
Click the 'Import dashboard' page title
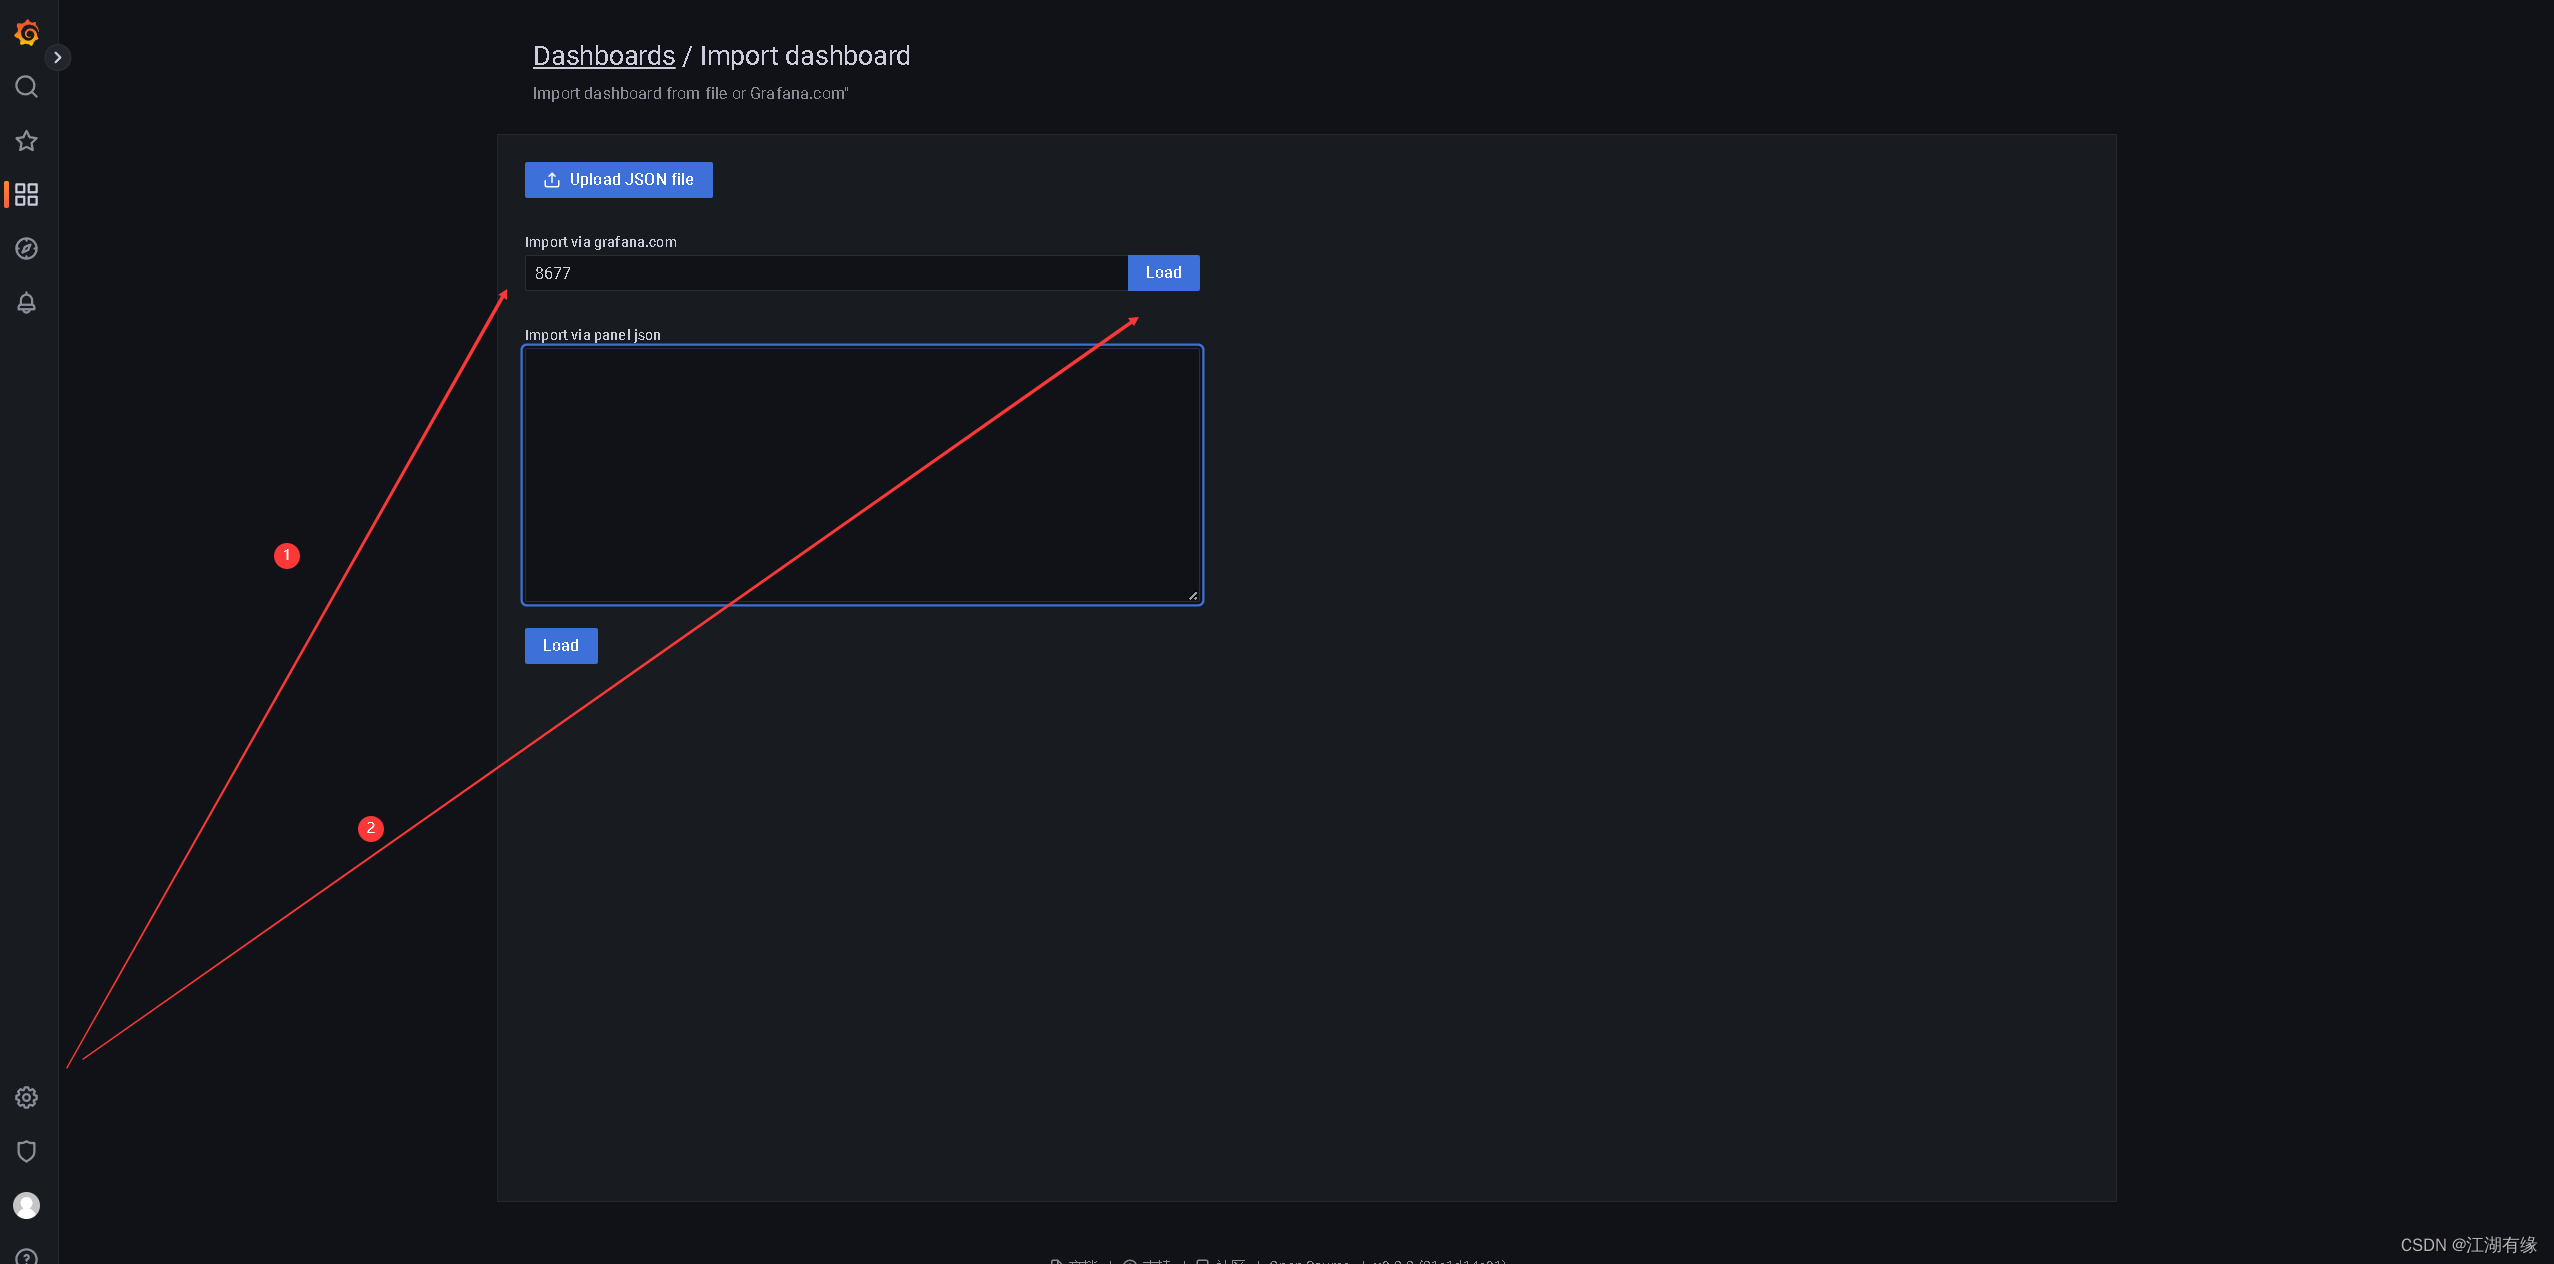[805, 56]
